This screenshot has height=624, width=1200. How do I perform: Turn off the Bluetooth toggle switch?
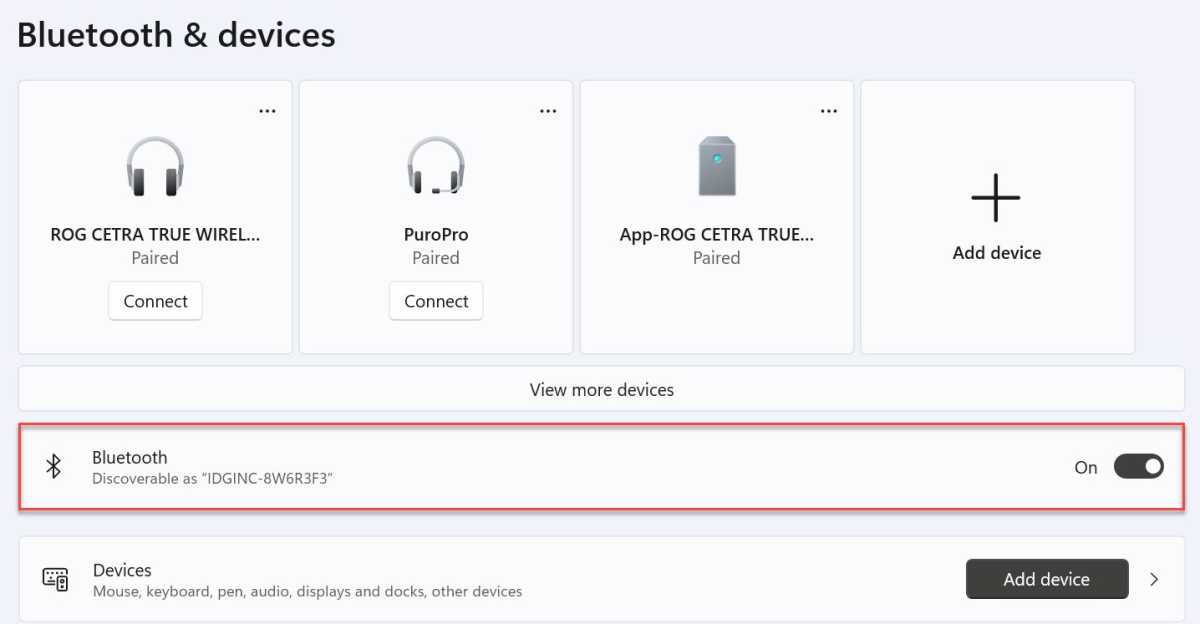click(x=1139, y=467)
